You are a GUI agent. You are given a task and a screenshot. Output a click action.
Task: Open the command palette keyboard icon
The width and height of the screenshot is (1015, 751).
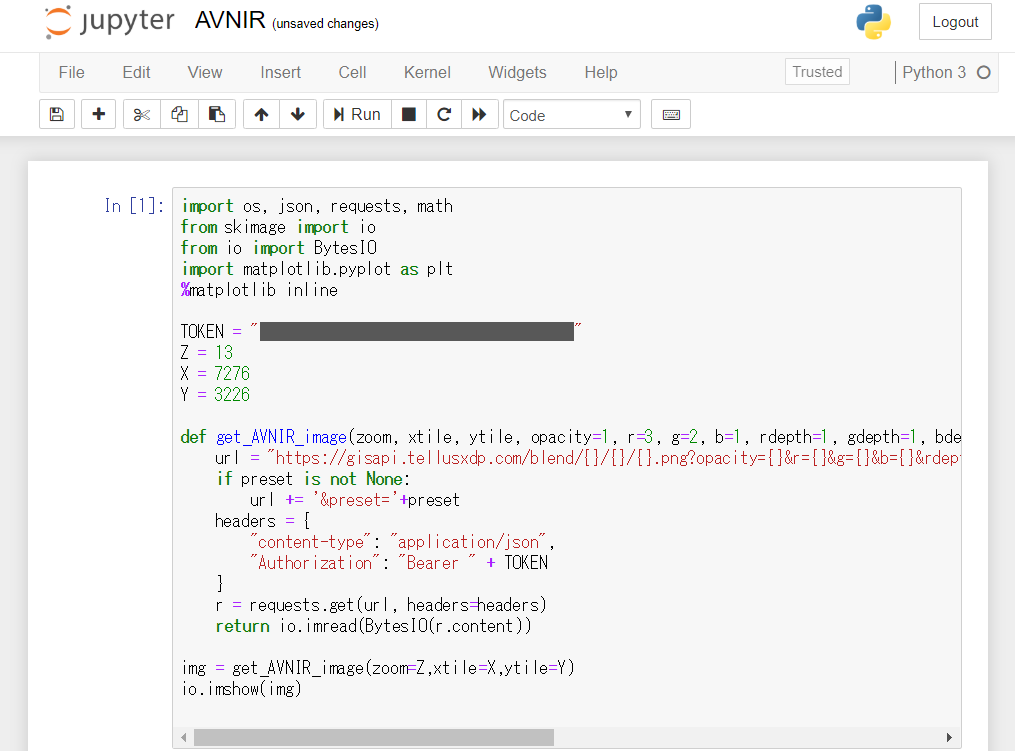click(x=671, y=115)
